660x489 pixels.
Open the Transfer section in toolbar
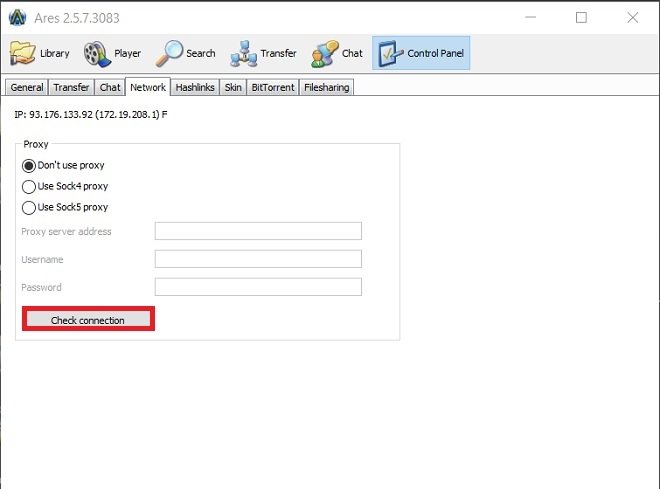pyautogui.click(x=263, y=53)
